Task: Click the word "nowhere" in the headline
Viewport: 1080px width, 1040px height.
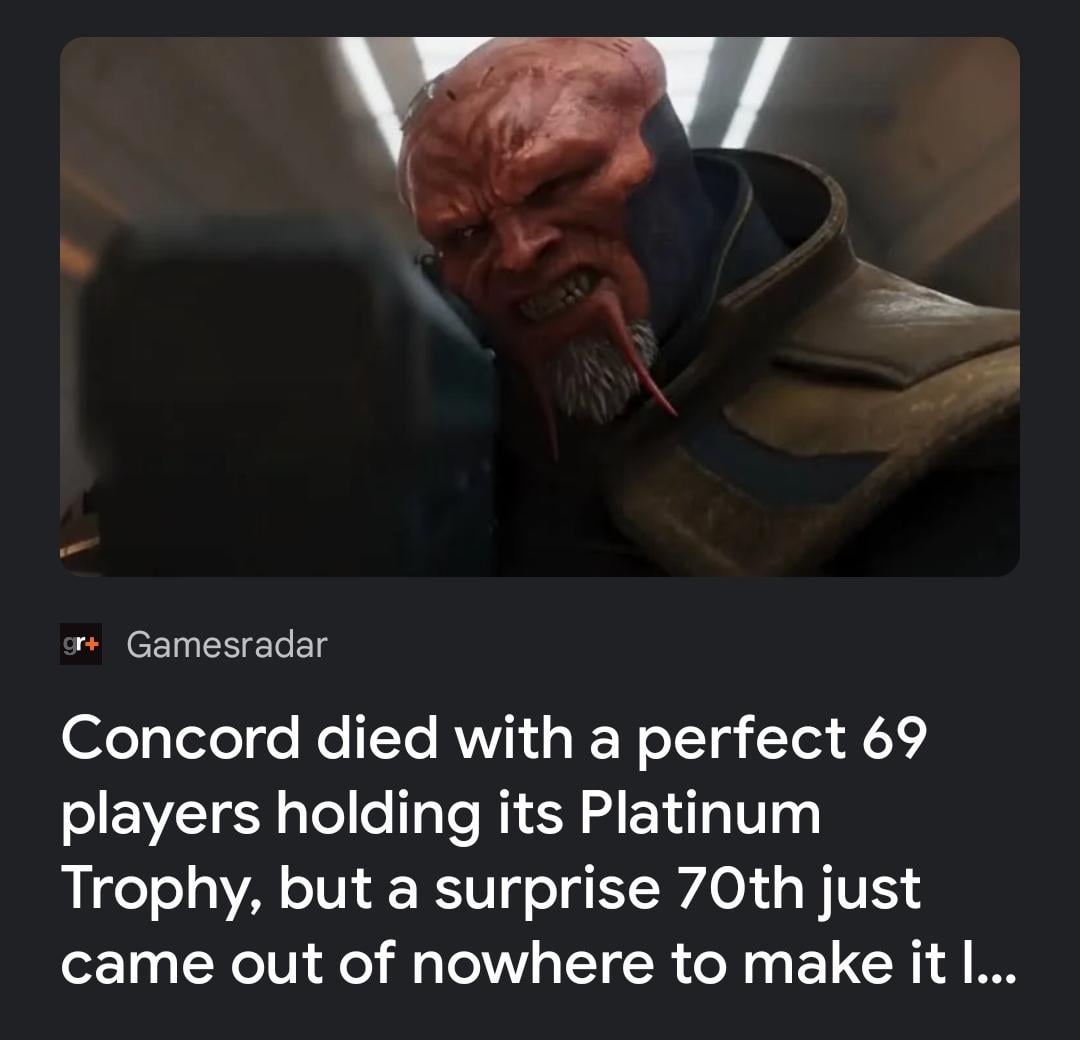Action: click(x=532, y=964)
